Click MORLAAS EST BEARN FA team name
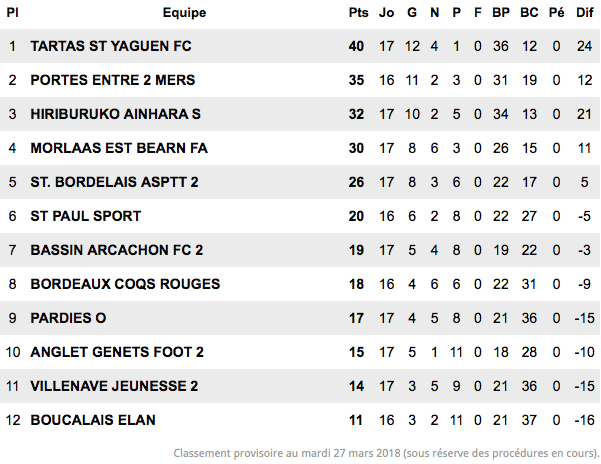This screenshot has height=464, width=601. coord(119,148)
